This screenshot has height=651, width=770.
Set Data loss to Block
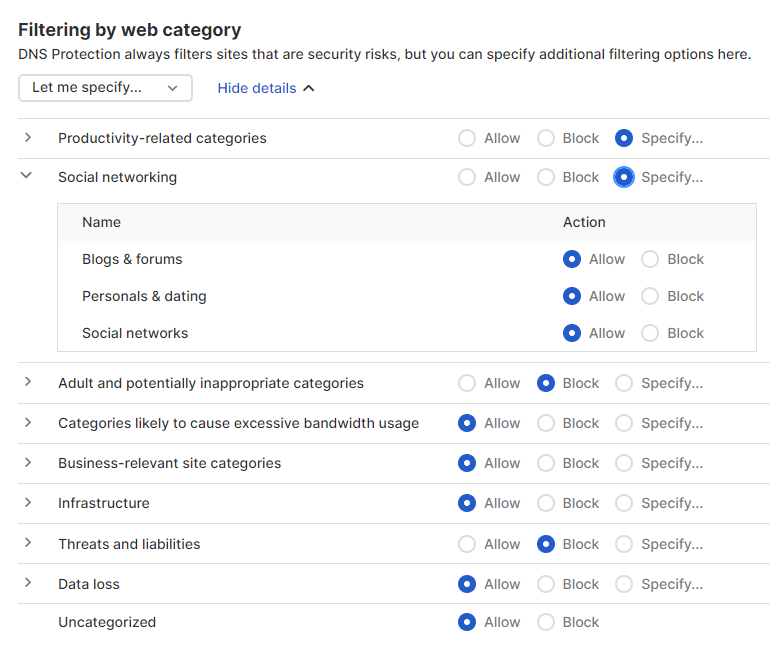pos(546,584)
